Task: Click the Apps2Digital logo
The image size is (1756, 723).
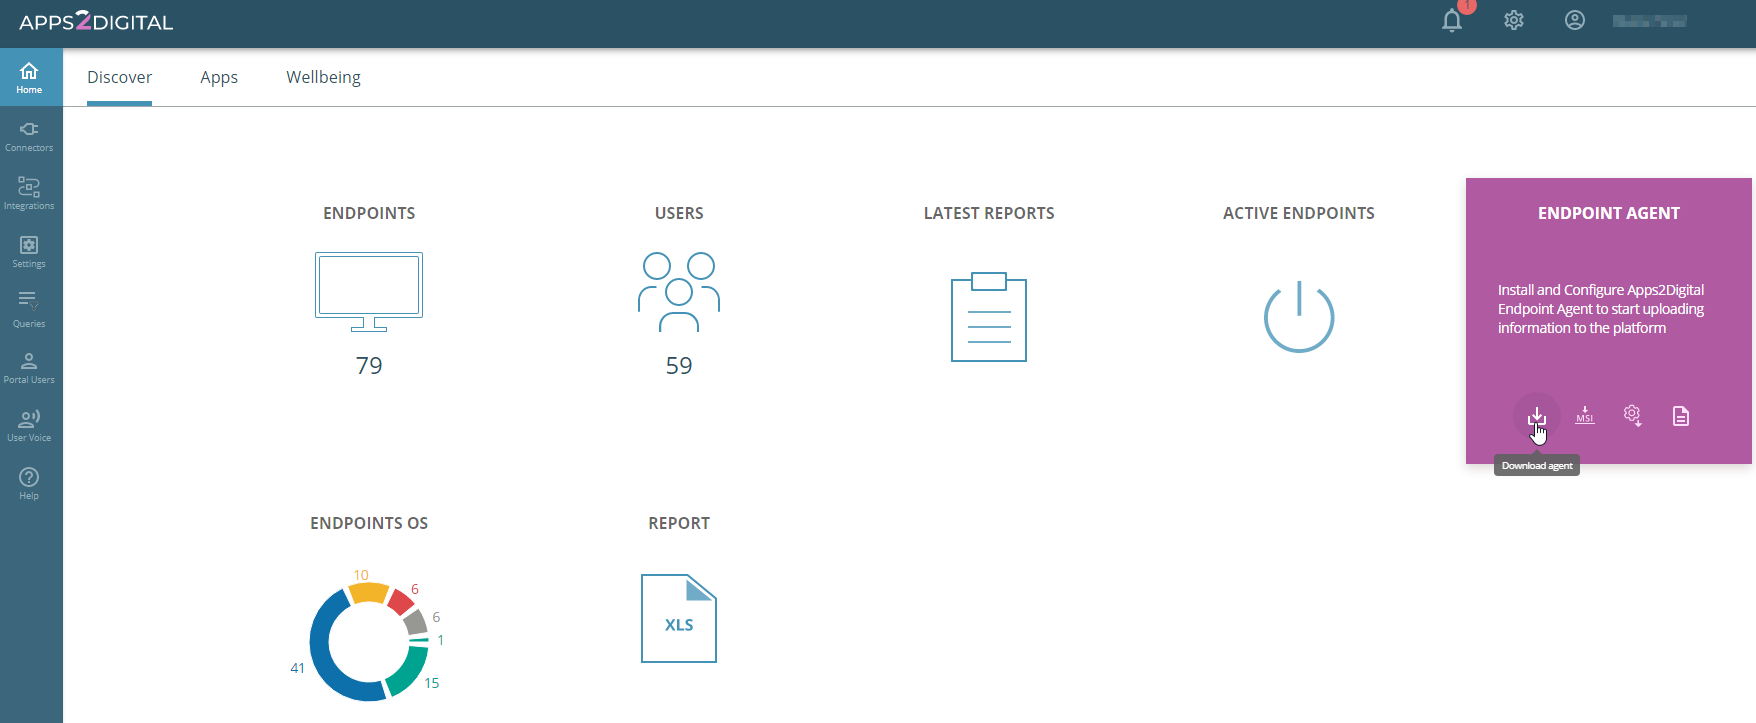Action: (x=96, y=21)
